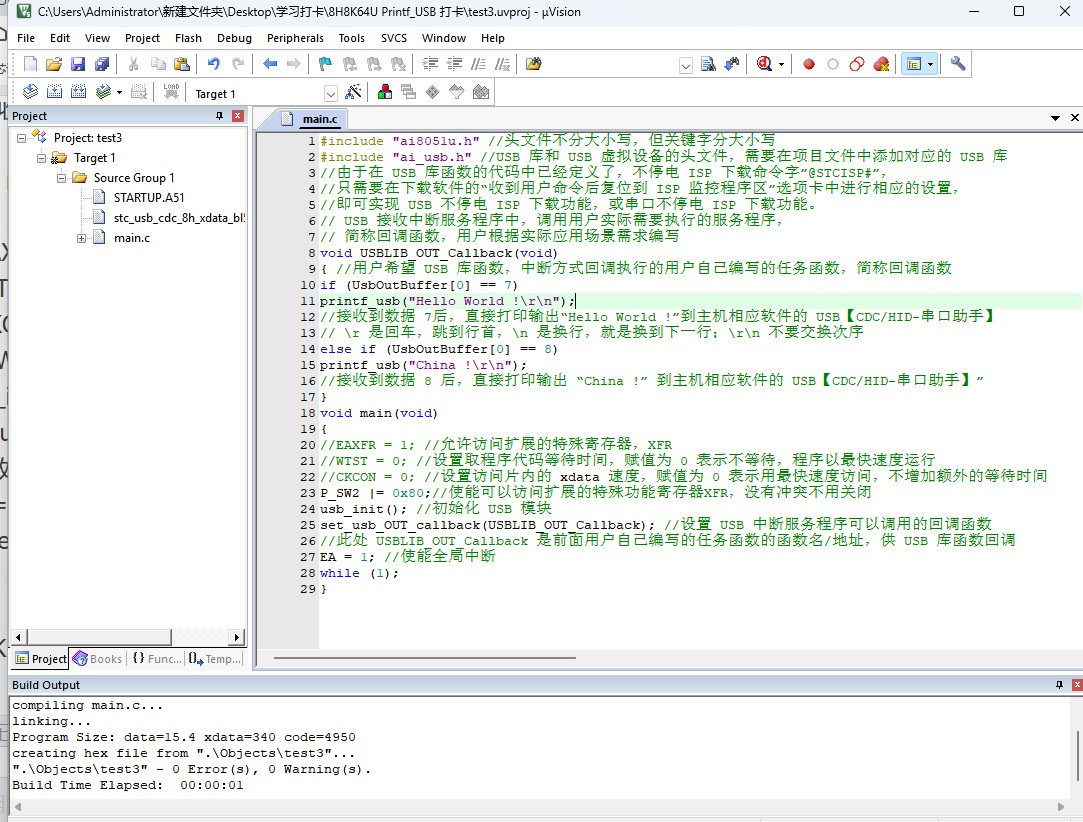
Task: Click the Build Output vertical scrollbar
Action: click(x=1077, y=757)
